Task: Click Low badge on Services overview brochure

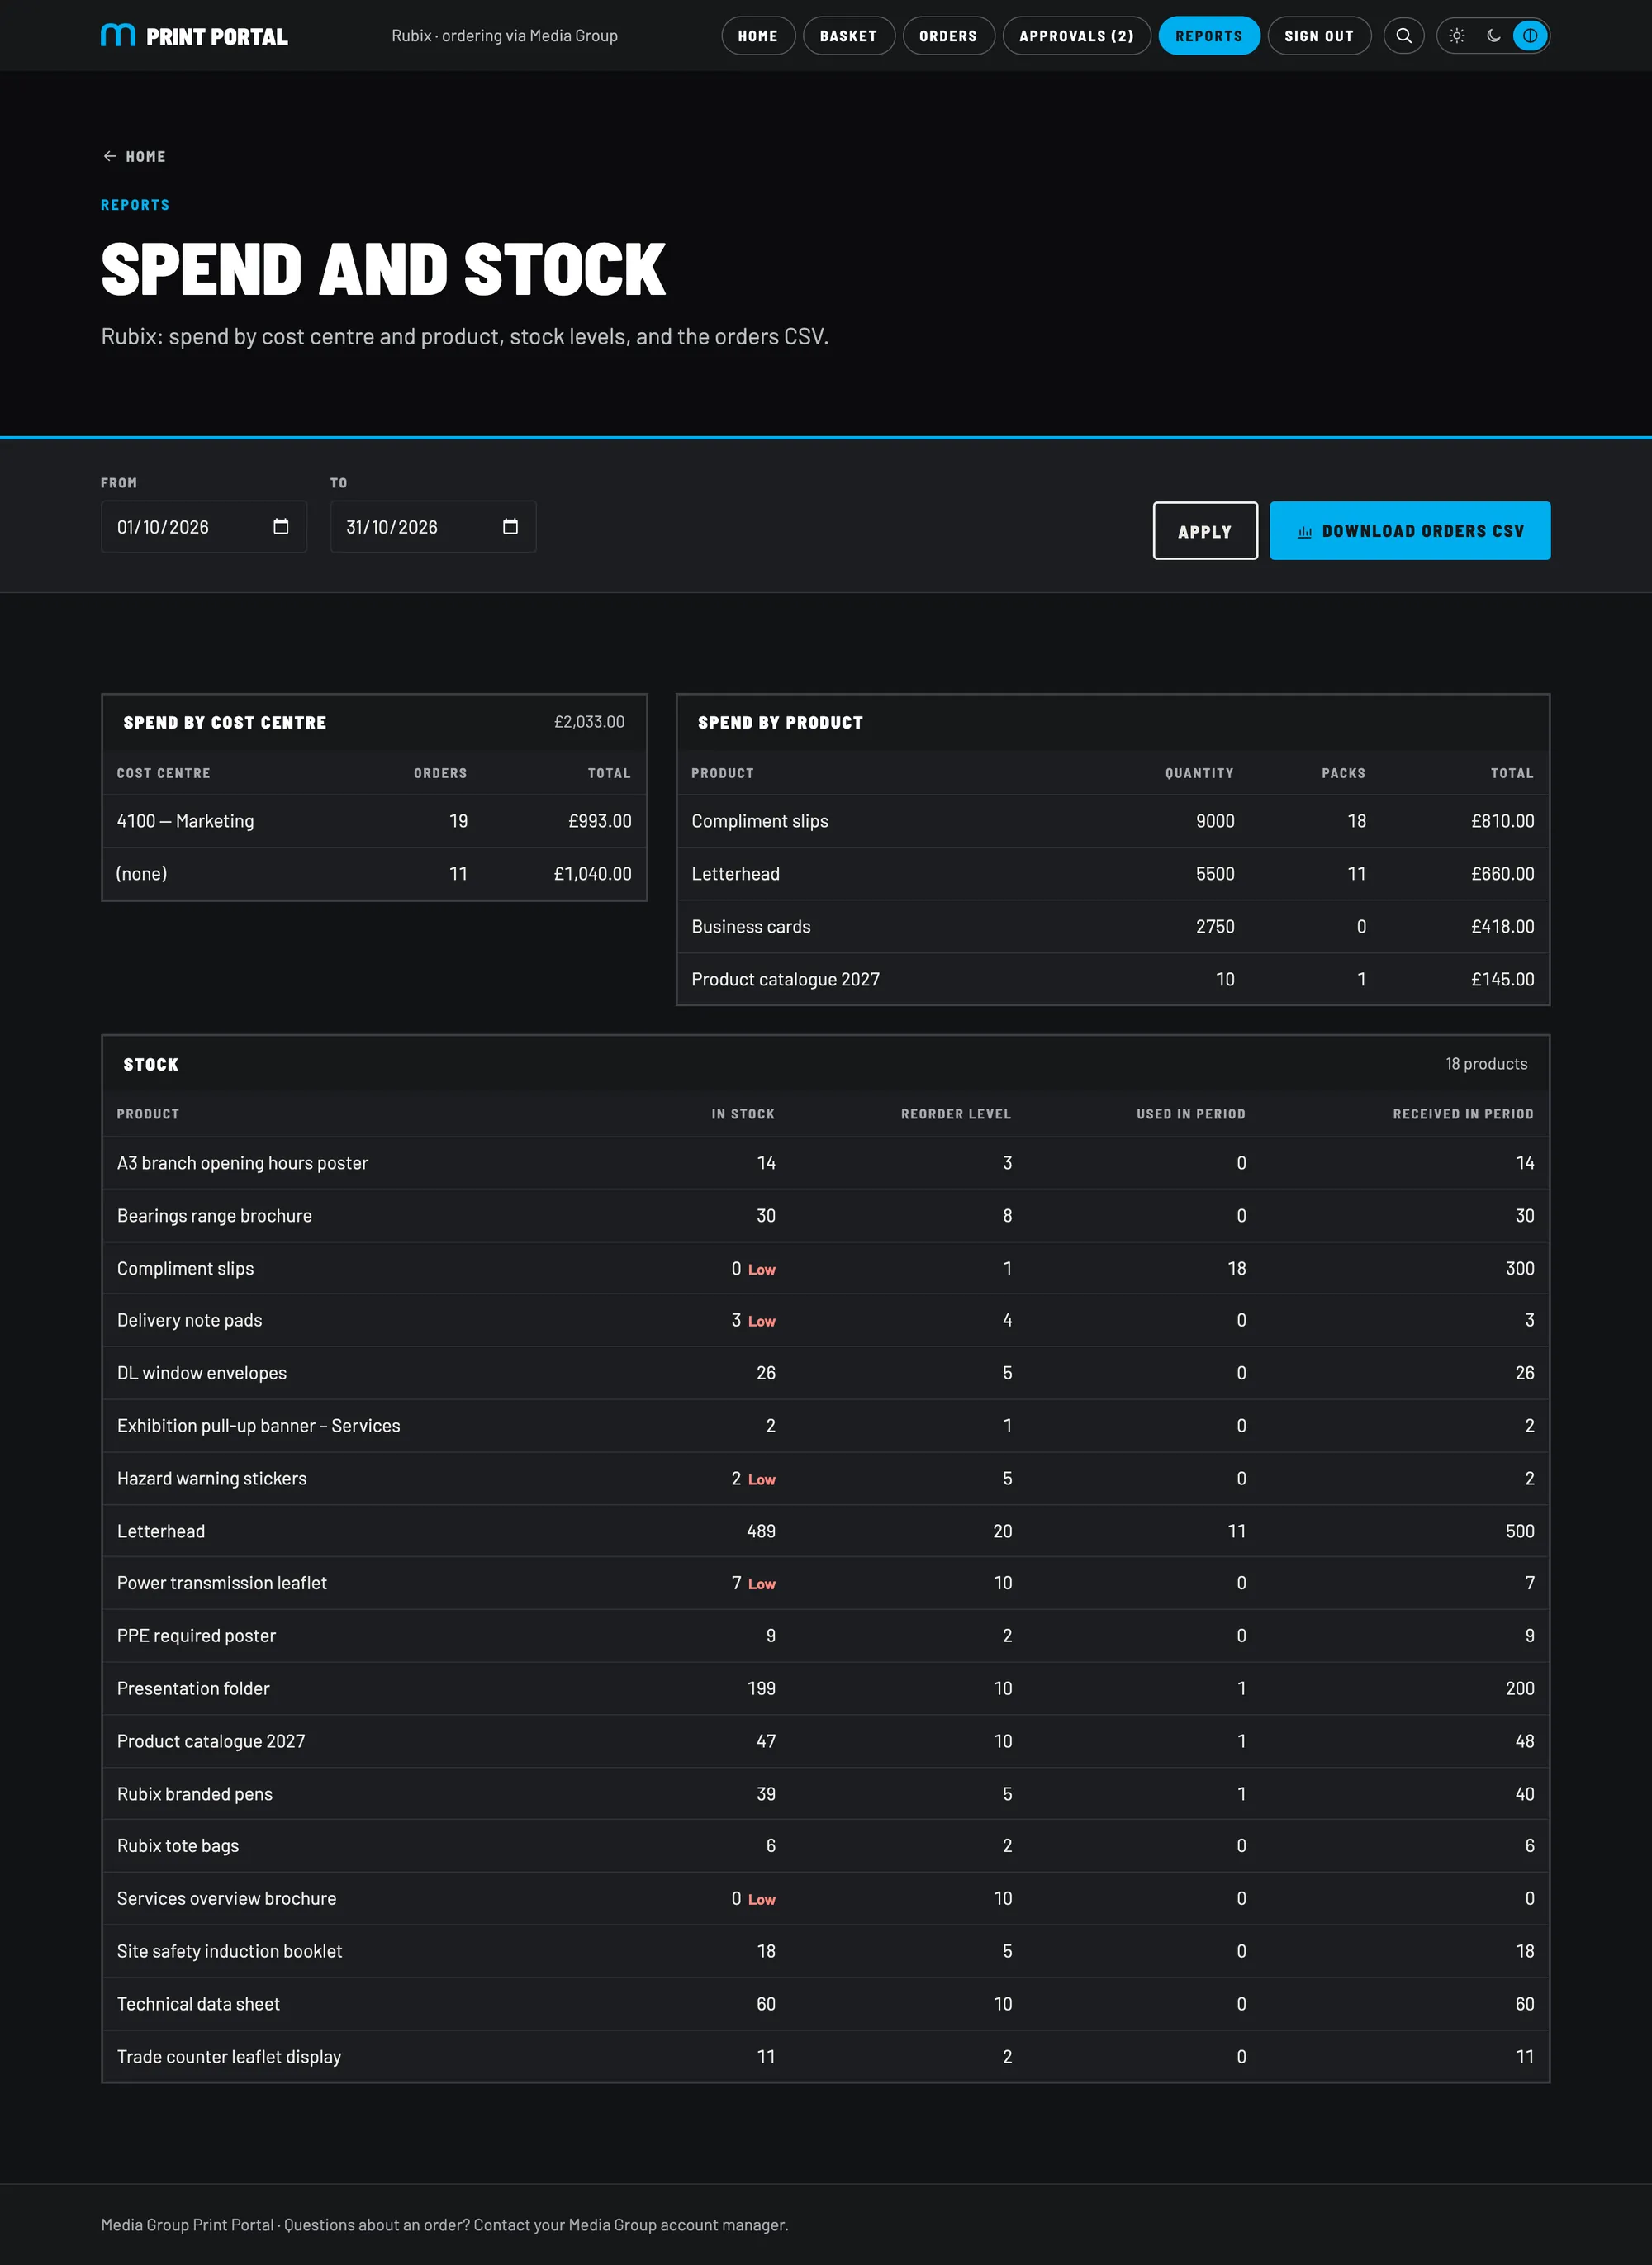Action: coord(762,1900)
